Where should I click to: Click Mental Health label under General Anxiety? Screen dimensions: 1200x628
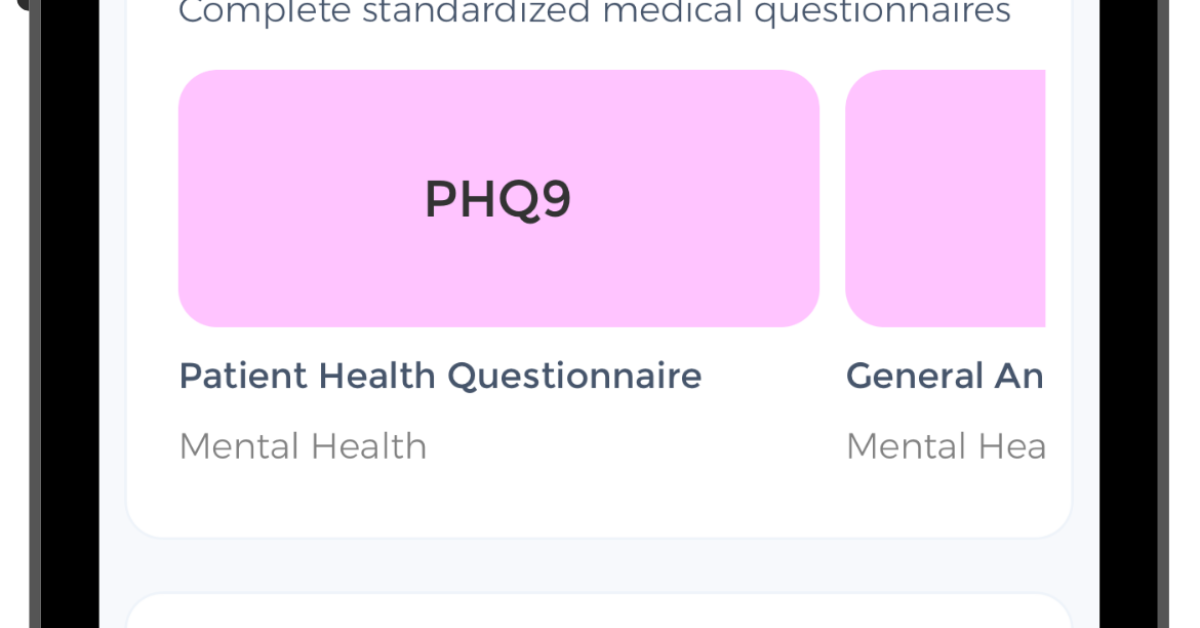(x=945, y=446)
